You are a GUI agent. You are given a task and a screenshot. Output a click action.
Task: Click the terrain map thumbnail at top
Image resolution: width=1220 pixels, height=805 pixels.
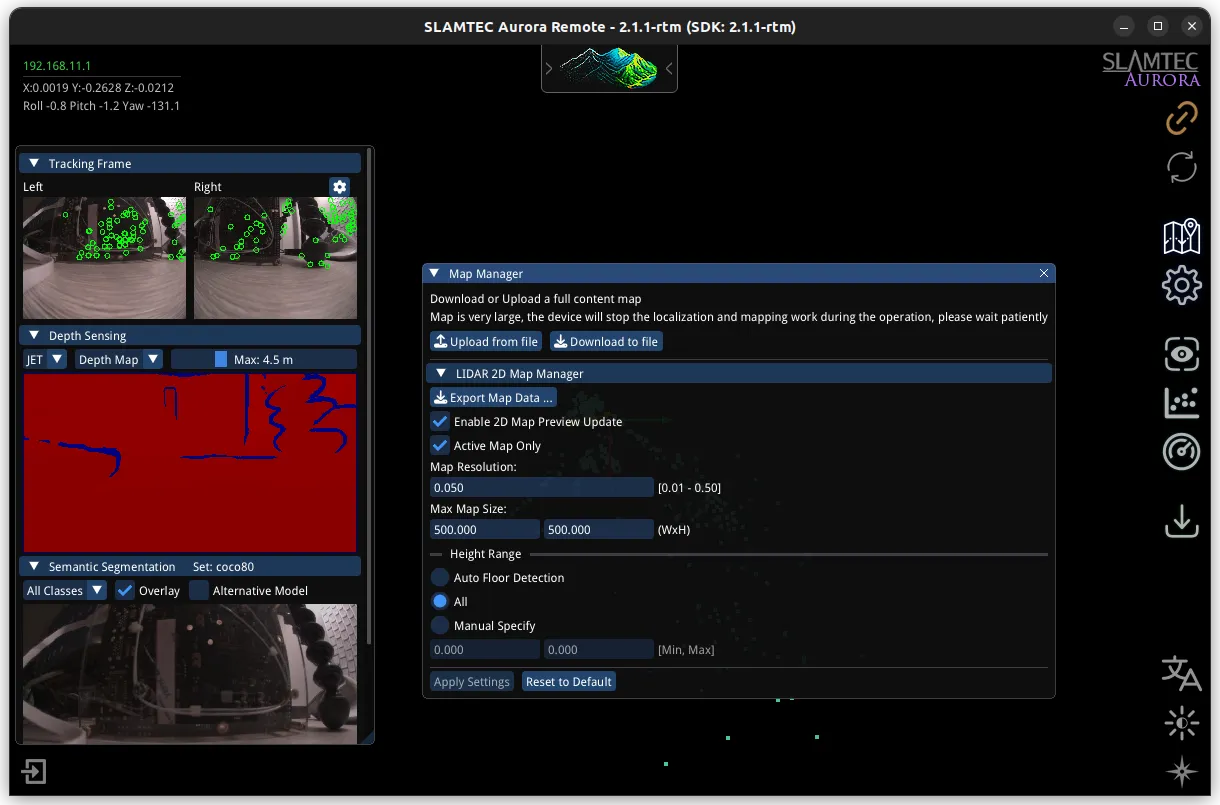click(x=609, y=67)
